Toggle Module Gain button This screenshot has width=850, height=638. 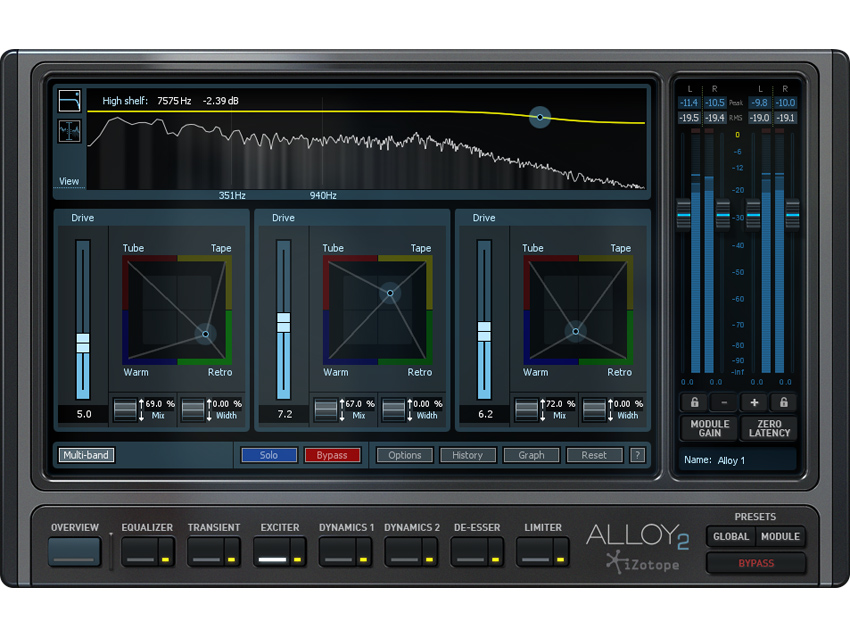(710, 428)
